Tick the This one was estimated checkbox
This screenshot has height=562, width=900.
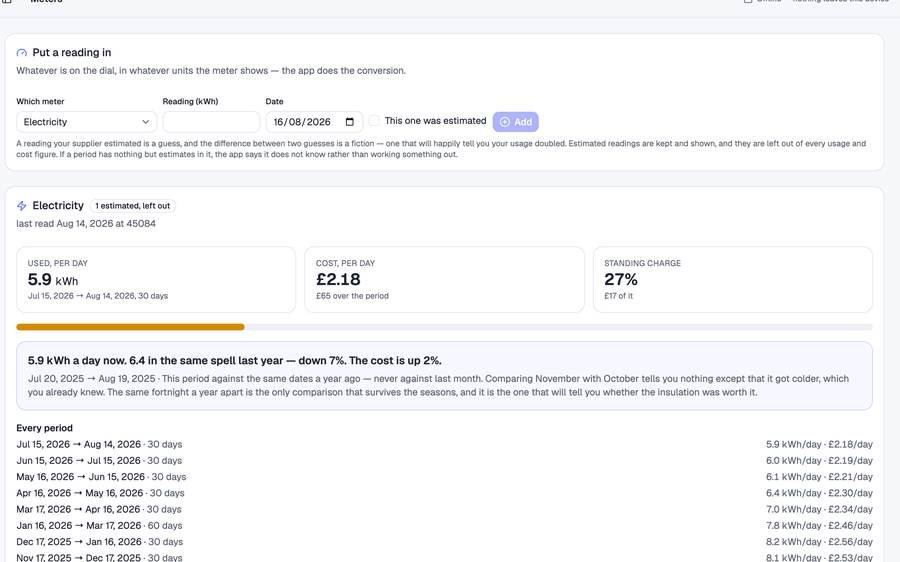(x=374, y=121)
